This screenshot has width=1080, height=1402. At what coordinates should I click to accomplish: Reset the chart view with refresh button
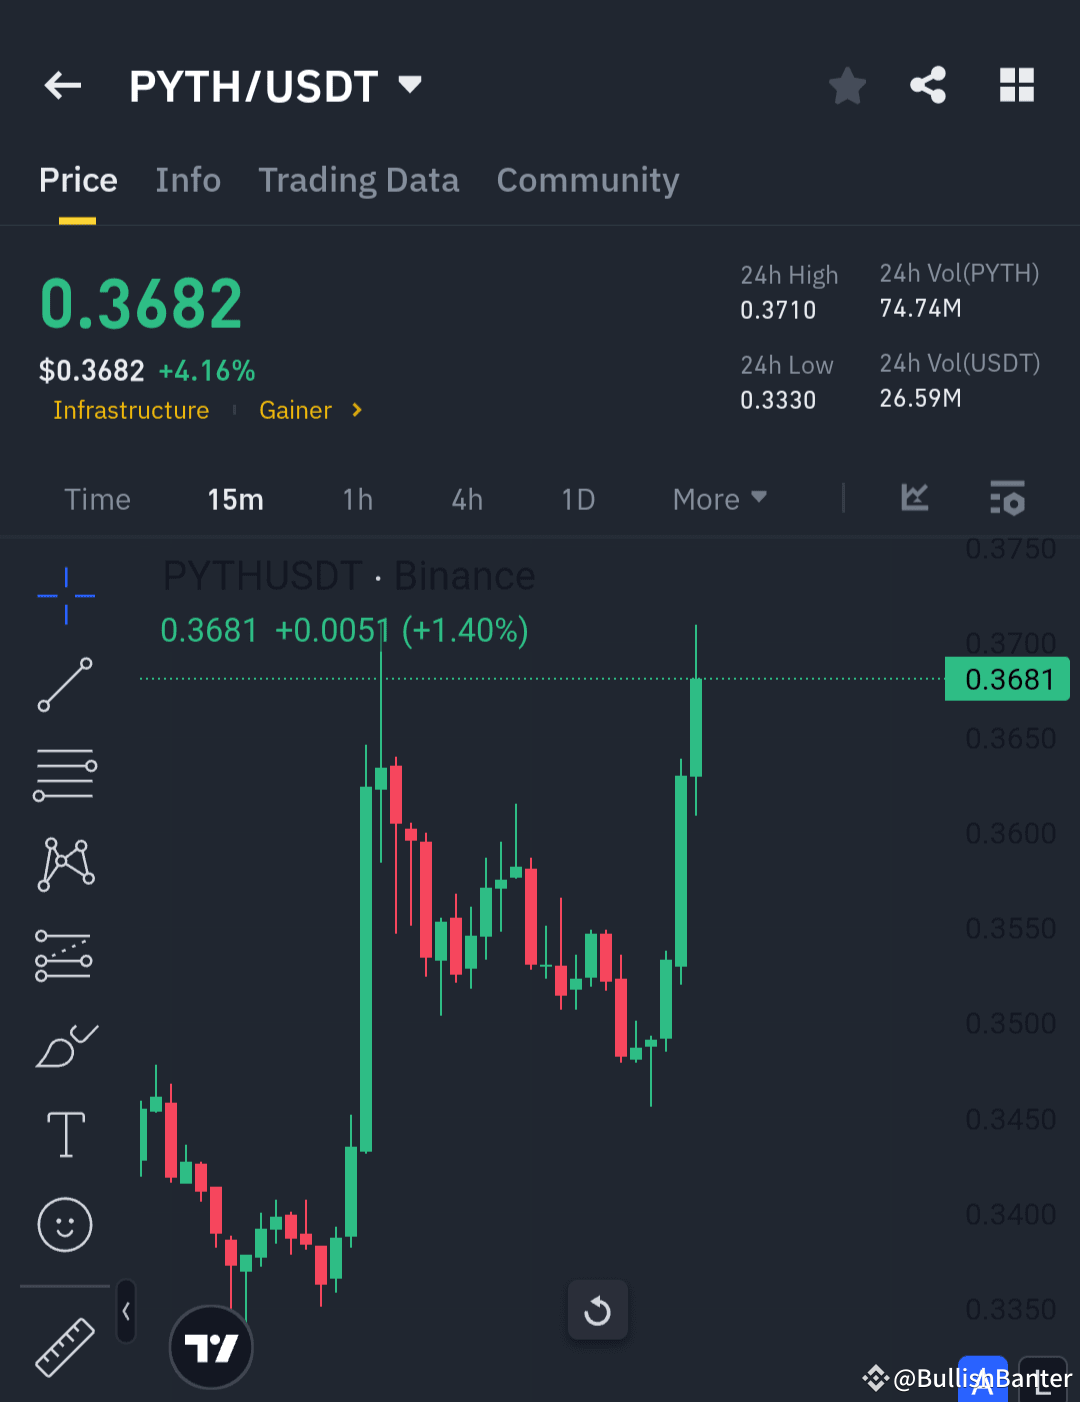(597, 1310)
